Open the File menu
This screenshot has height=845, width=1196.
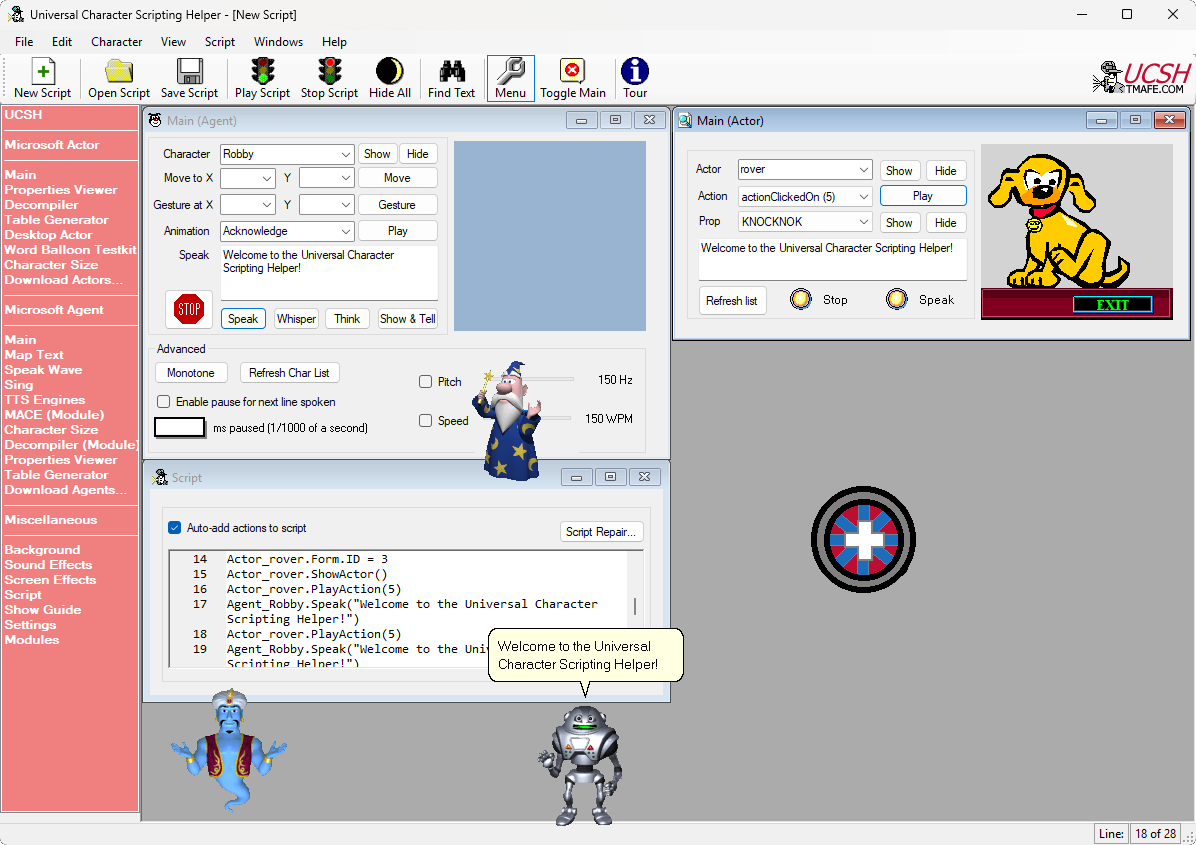(x=24, y=42)
